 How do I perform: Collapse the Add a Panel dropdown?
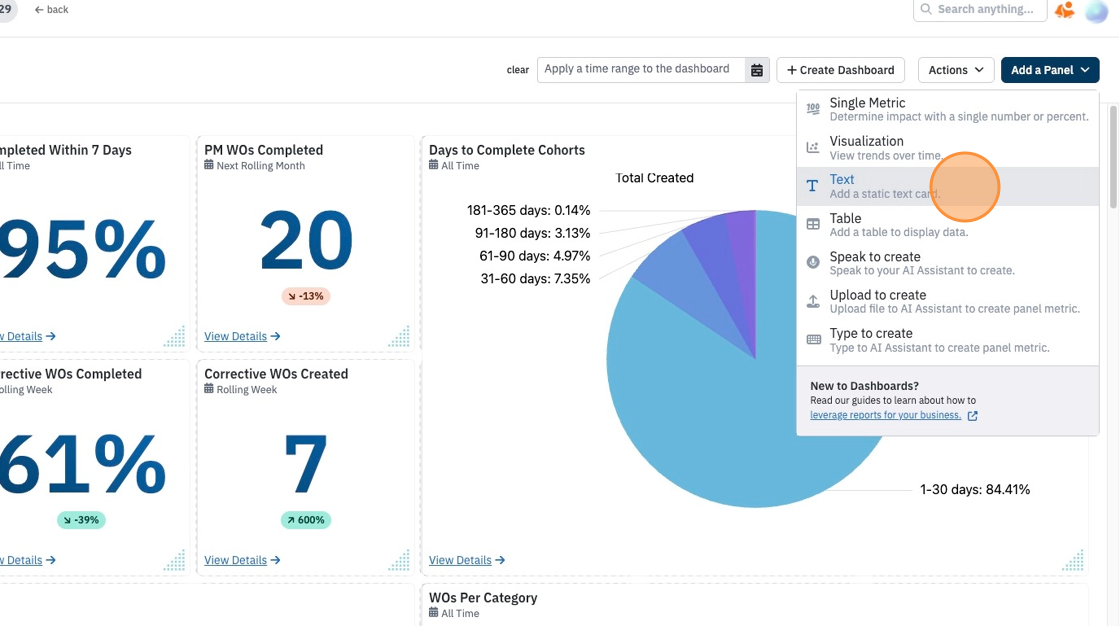pos(1050,70)
